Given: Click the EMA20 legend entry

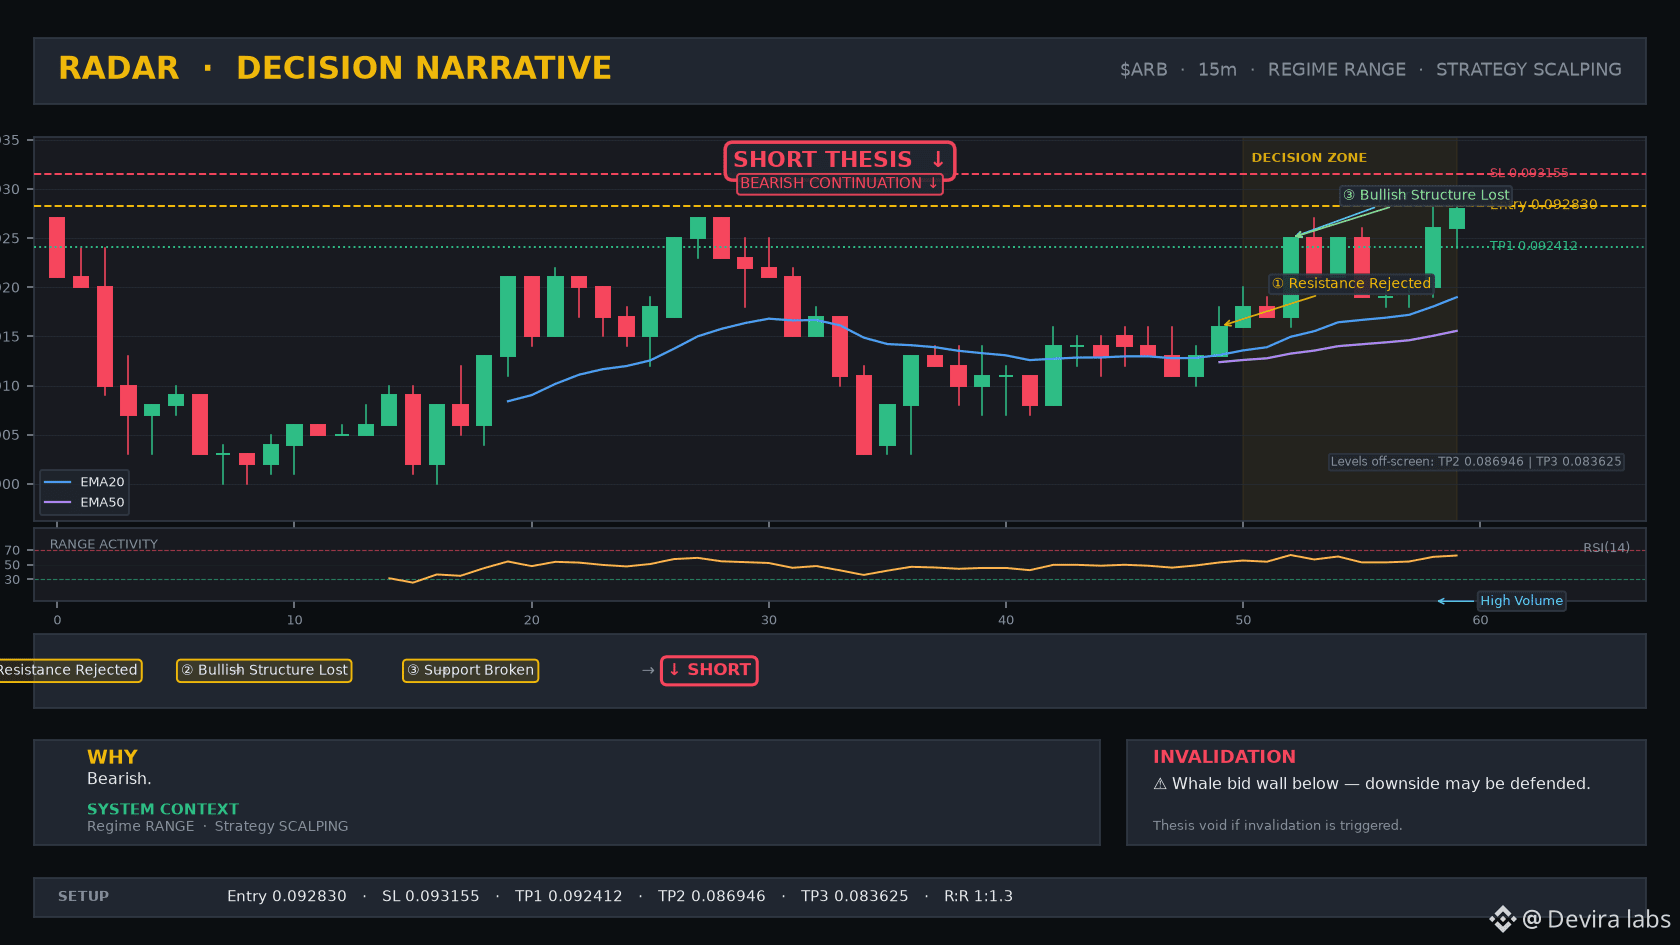Looking at the screenshot, I should (85, 482).
